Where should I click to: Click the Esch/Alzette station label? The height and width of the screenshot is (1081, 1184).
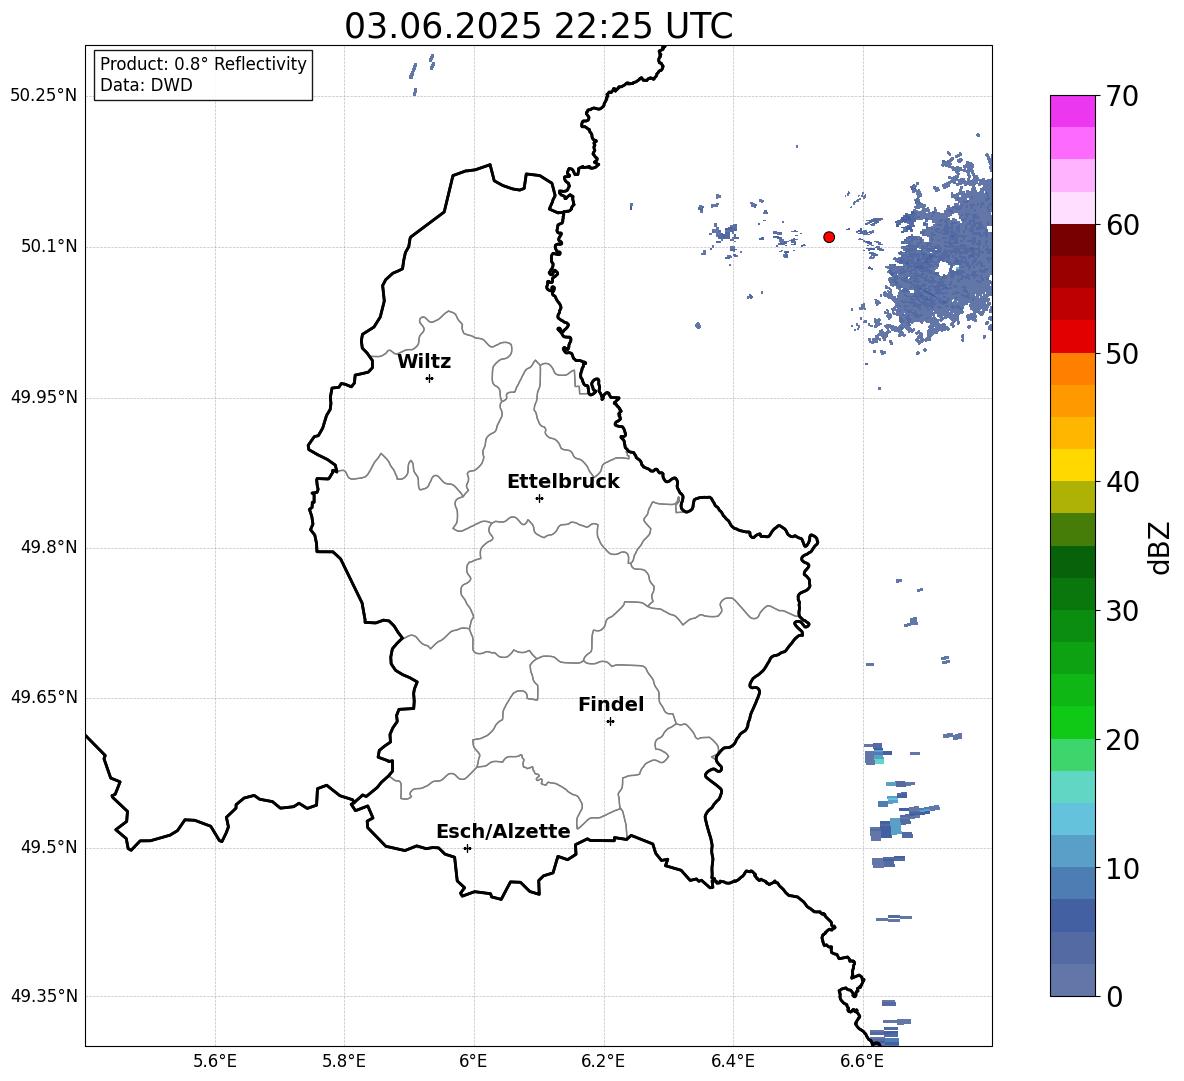coord(504,831)
